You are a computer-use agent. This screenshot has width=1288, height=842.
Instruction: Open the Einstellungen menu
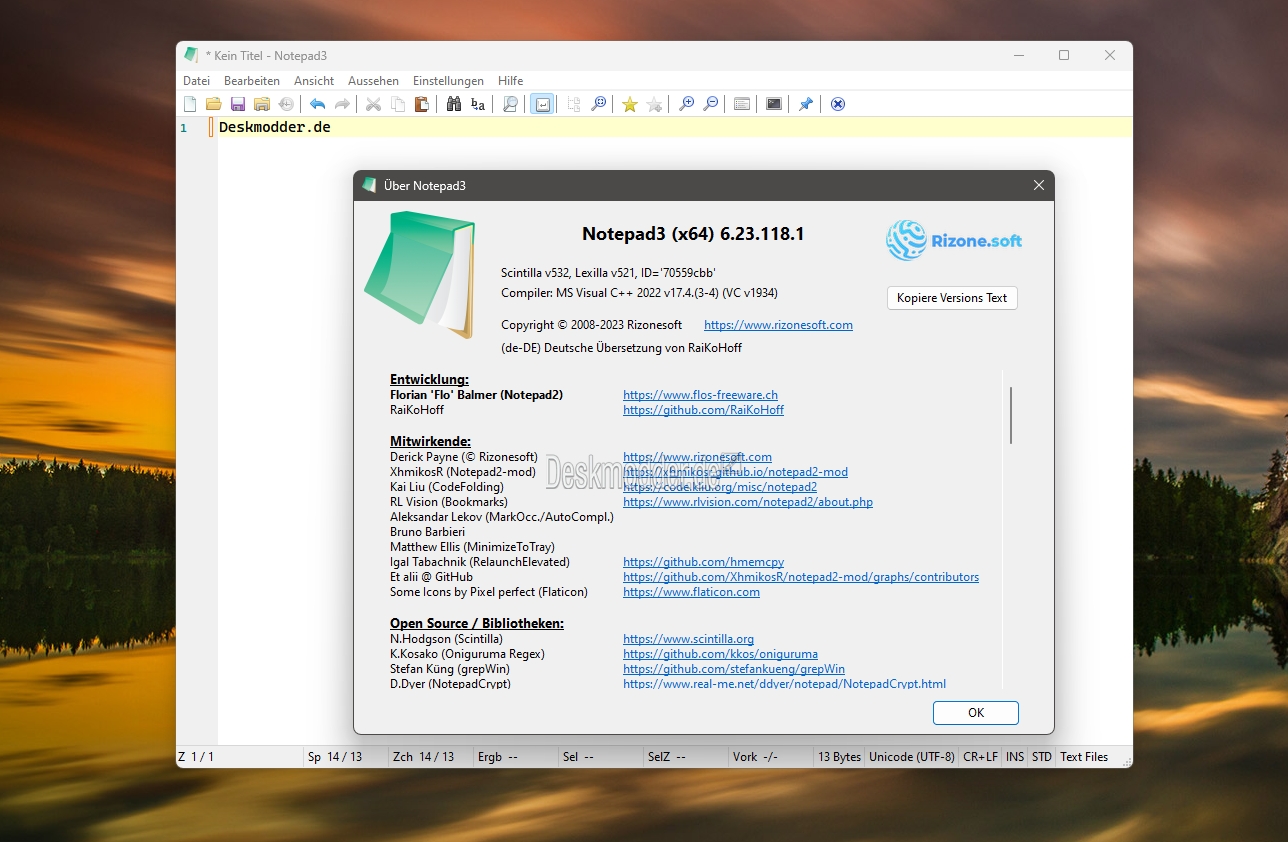point(448,81)
